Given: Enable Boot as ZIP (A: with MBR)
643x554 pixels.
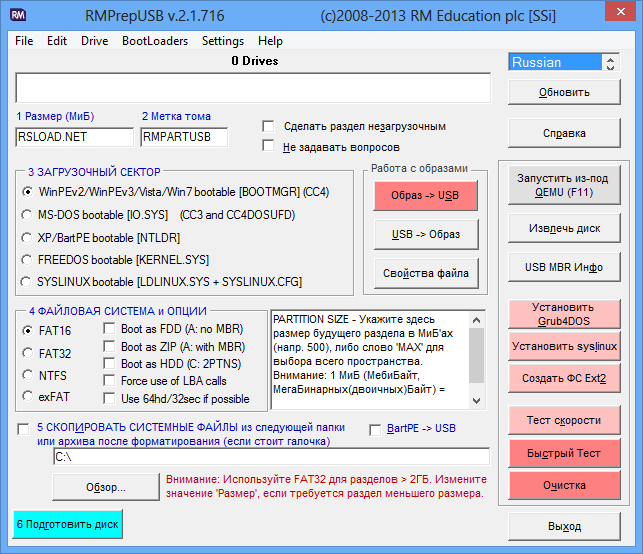Looking at the screenshot, I should (109, 346).
